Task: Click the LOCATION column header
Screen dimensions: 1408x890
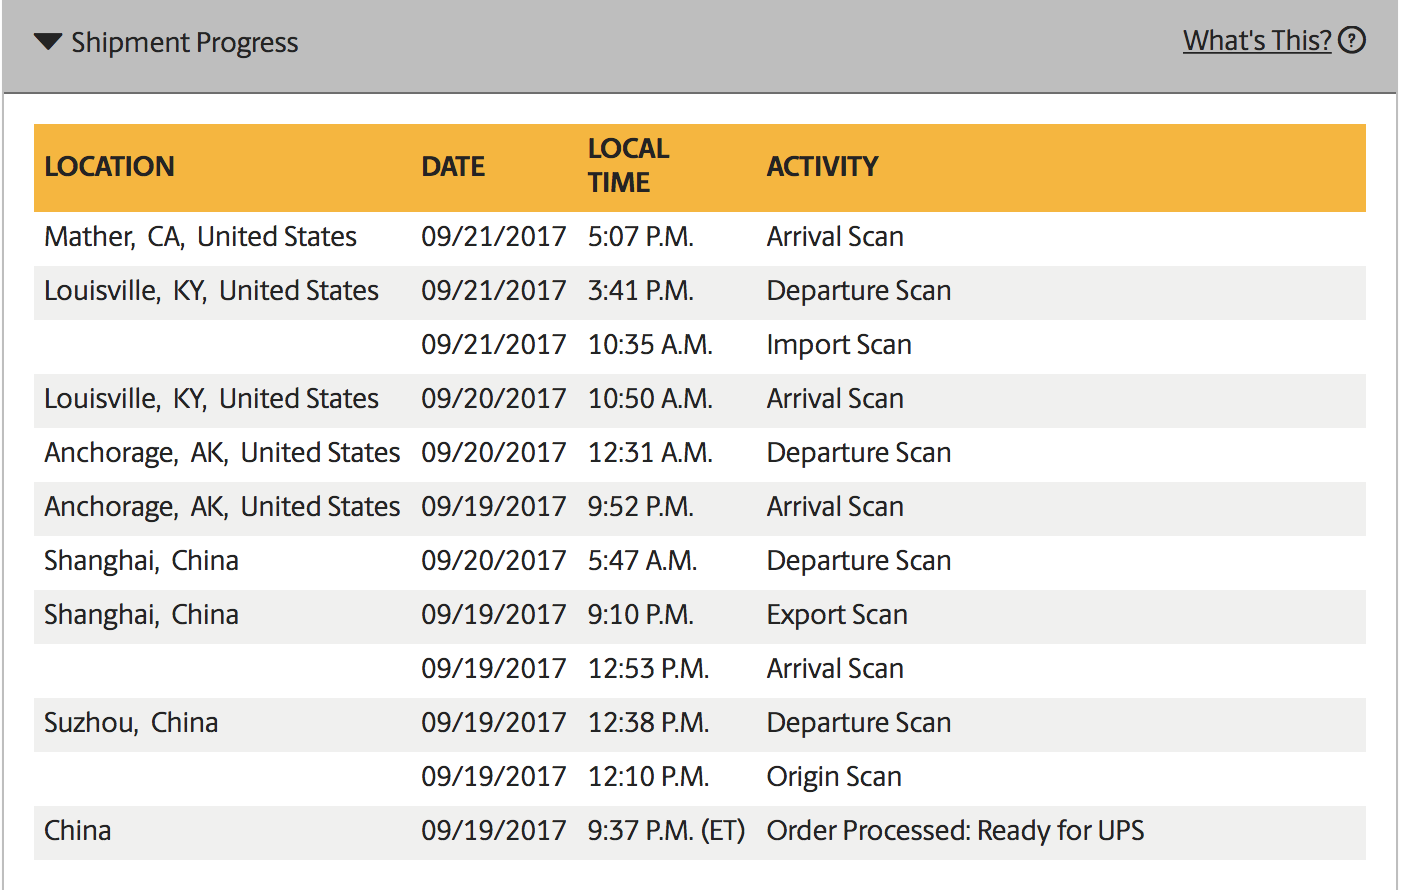Action: point(110,166)
